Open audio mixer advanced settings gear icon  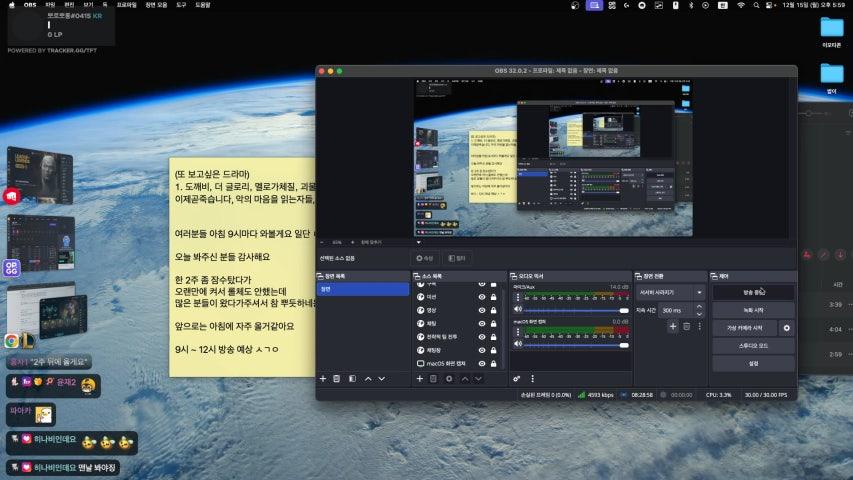pyautogui.click(x=517, y=379)
